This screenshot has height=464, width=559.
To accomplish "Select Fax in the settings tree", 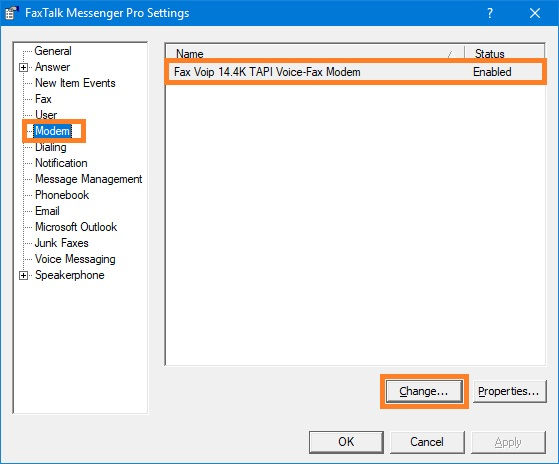I will tap(43, 99).
